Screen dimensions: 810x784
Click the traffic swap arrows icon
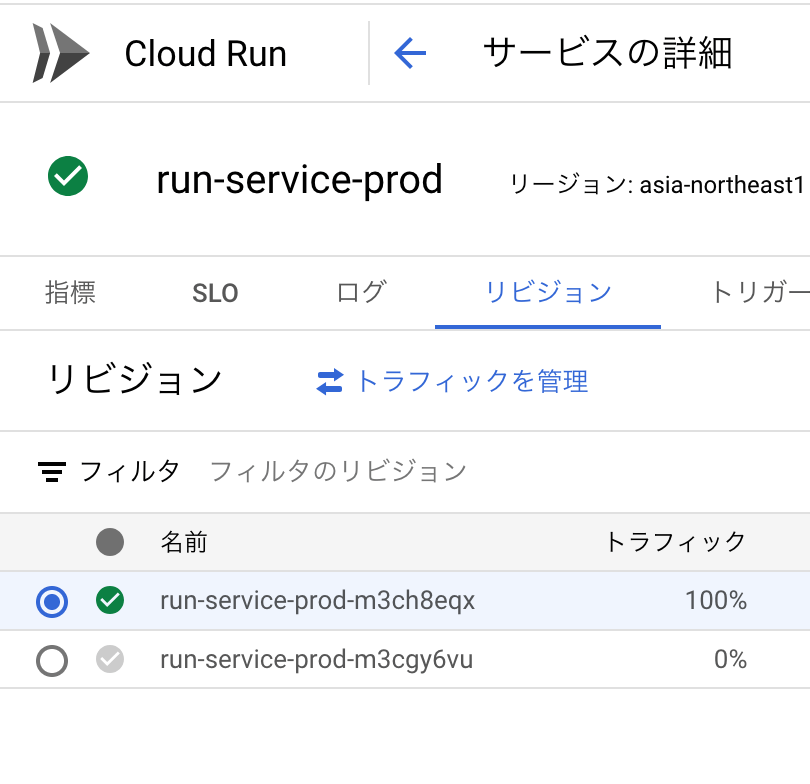point(330,382)
